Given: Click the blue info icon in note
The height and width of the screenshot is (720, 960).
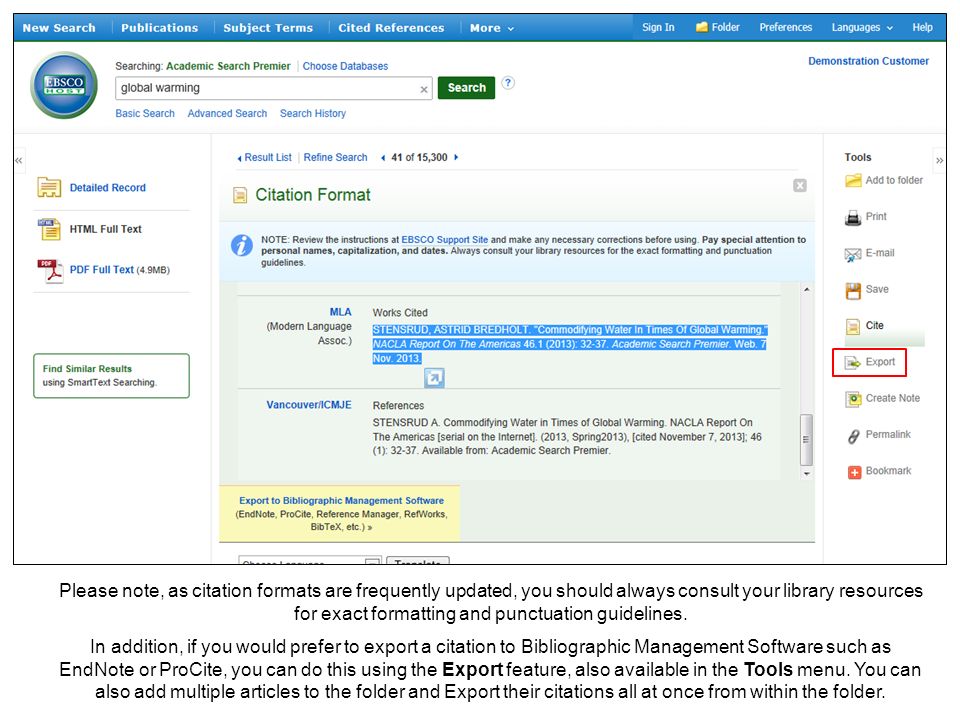Looking at the screenshot, I should 242,245.
